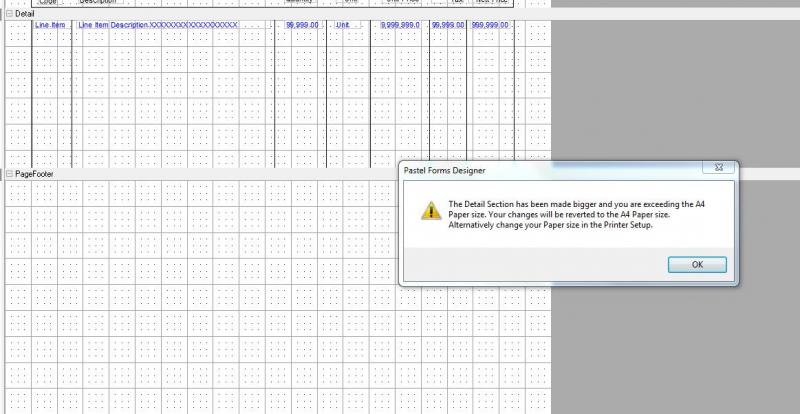This screenshot has width=800, height=414.
Task: Select the Line Item field beside Description
Action: (x=92, y=24)
